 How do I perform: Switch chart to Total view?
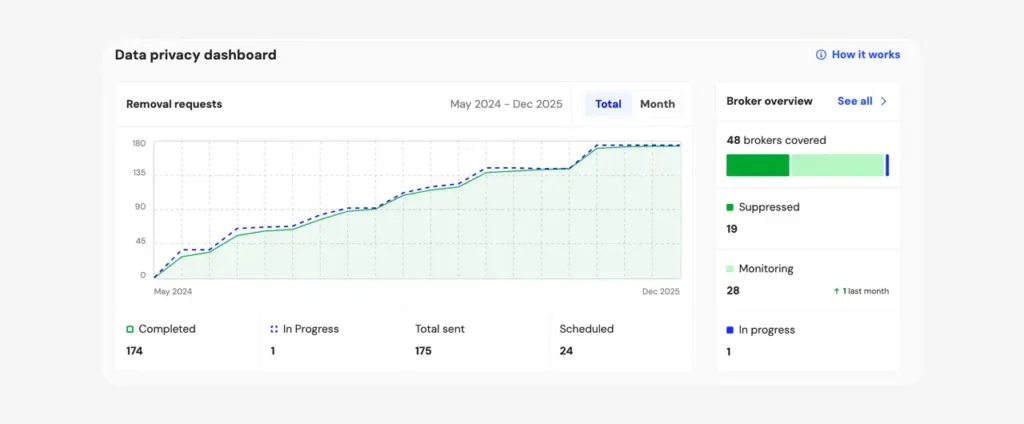pyautogui.click(x=608, y=104)
